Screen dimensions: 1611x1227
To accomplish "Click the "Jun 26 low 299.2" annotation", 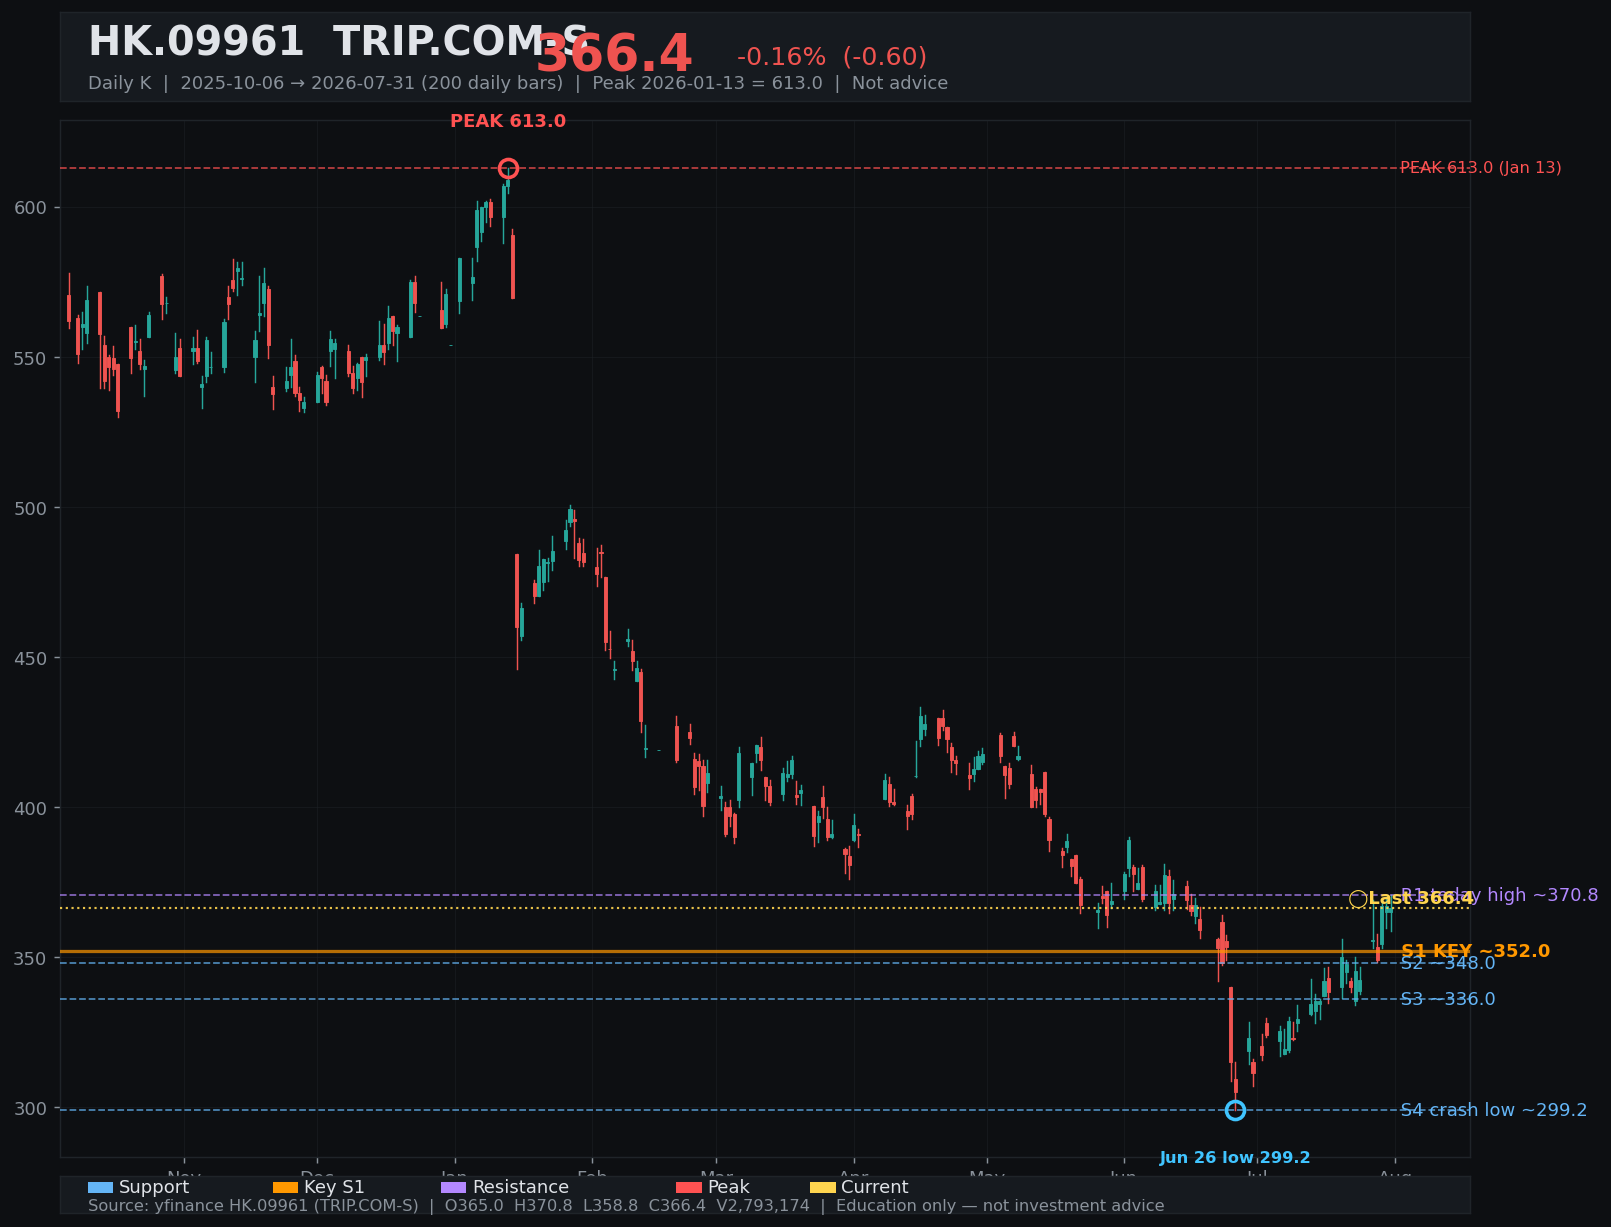I will coord(1235,1158).
